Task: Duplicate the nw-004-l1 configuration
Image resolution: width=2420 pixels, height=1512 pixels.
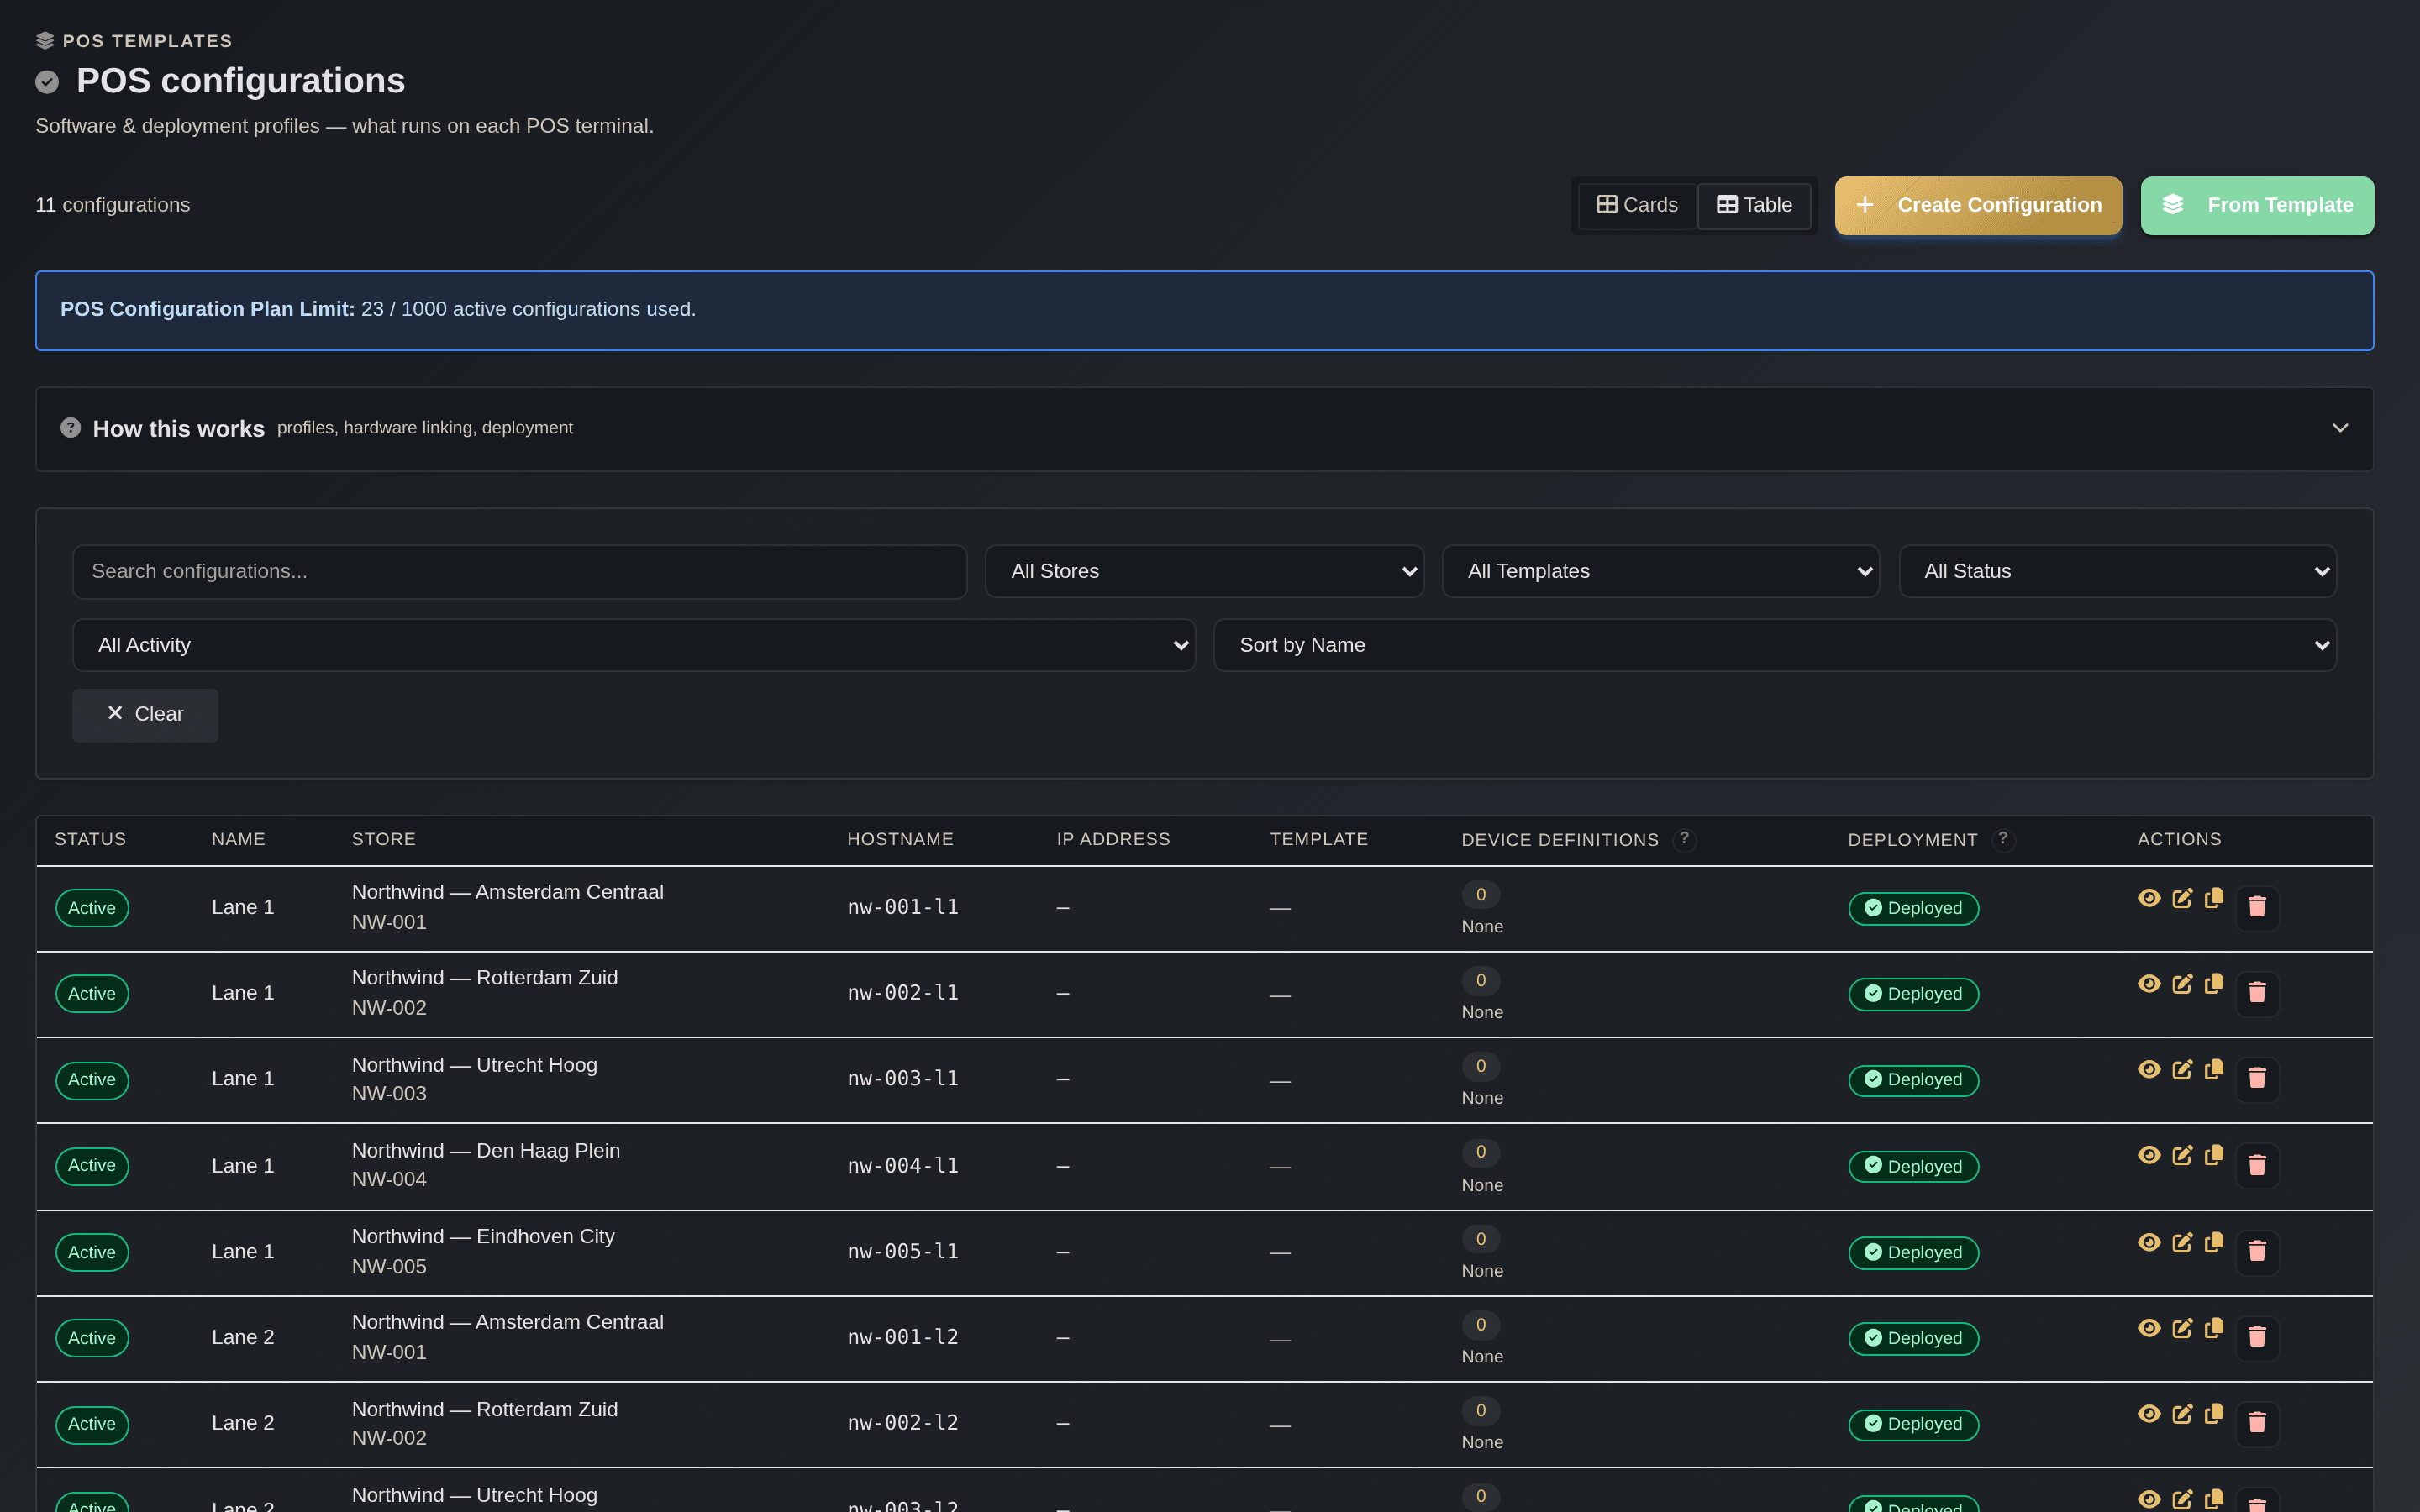Action: tap(2214, 1155)
